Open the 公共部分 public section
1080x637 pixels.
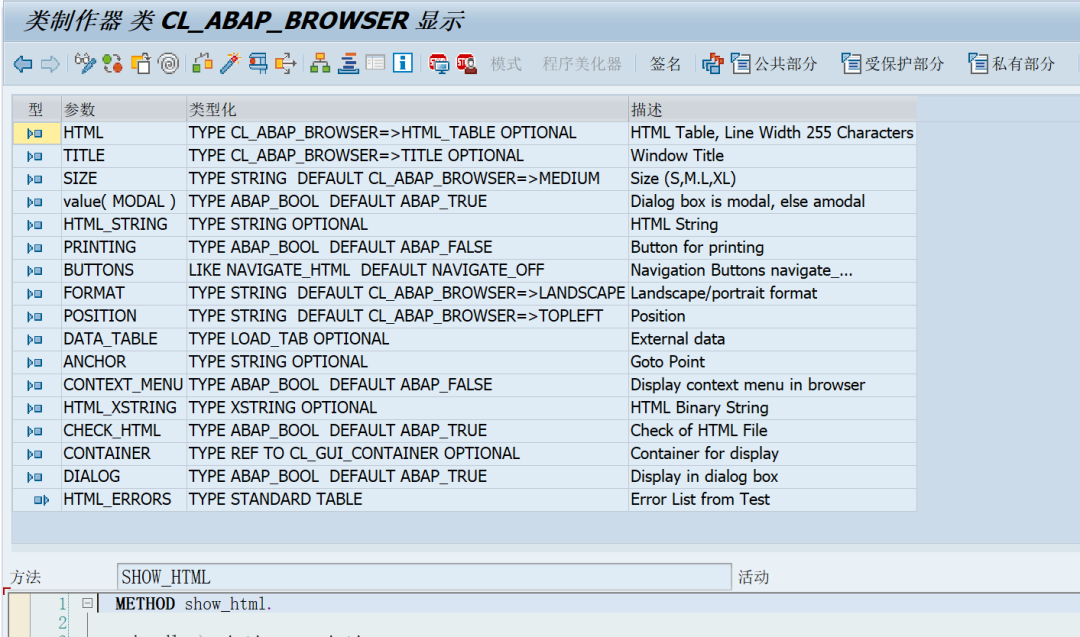(773, 64)
